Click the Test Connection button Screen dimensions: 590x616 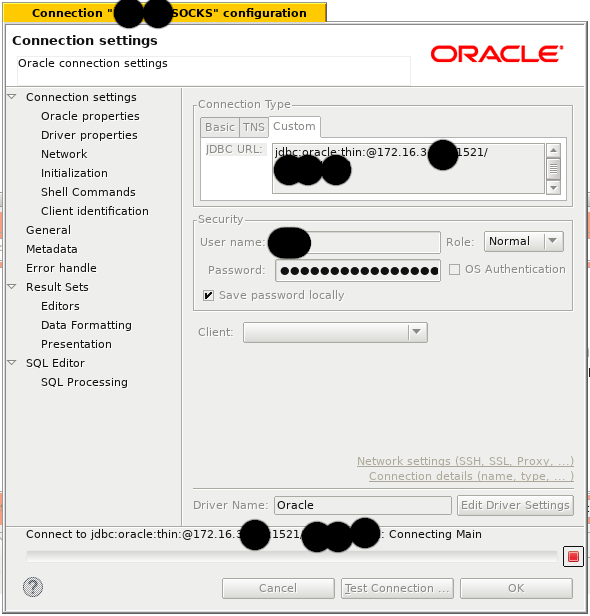coord(397,588)
